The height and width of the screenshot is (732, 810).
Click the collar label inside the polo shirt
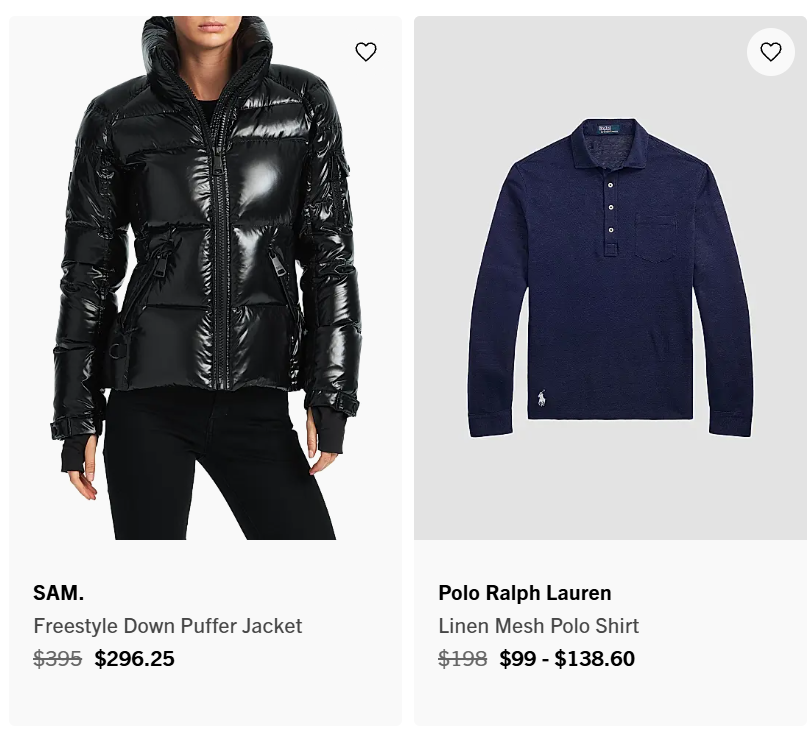pos(609,129)
